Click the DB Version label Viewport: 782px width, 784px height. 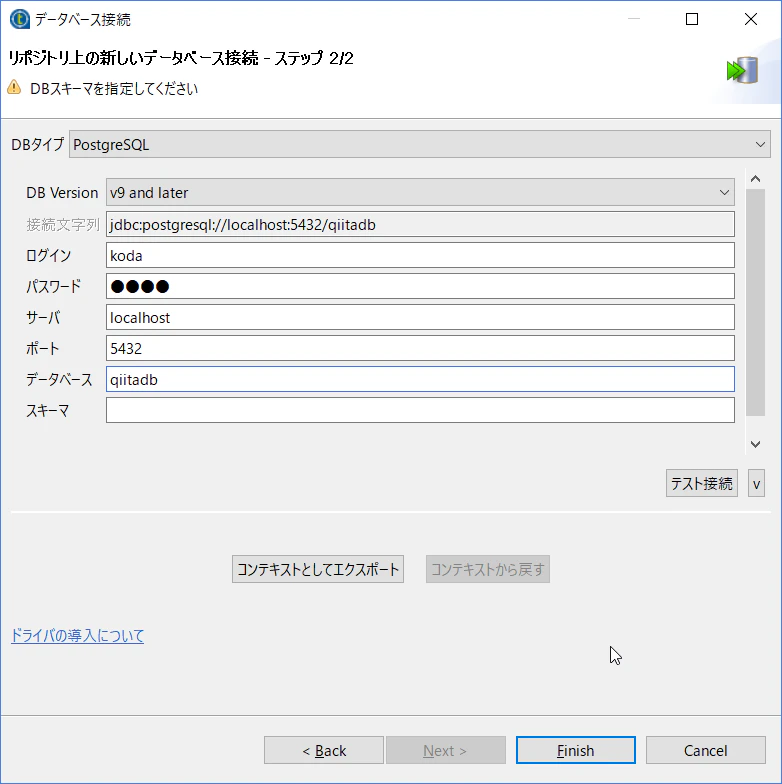pyautogui.click(x=62, y=192)
